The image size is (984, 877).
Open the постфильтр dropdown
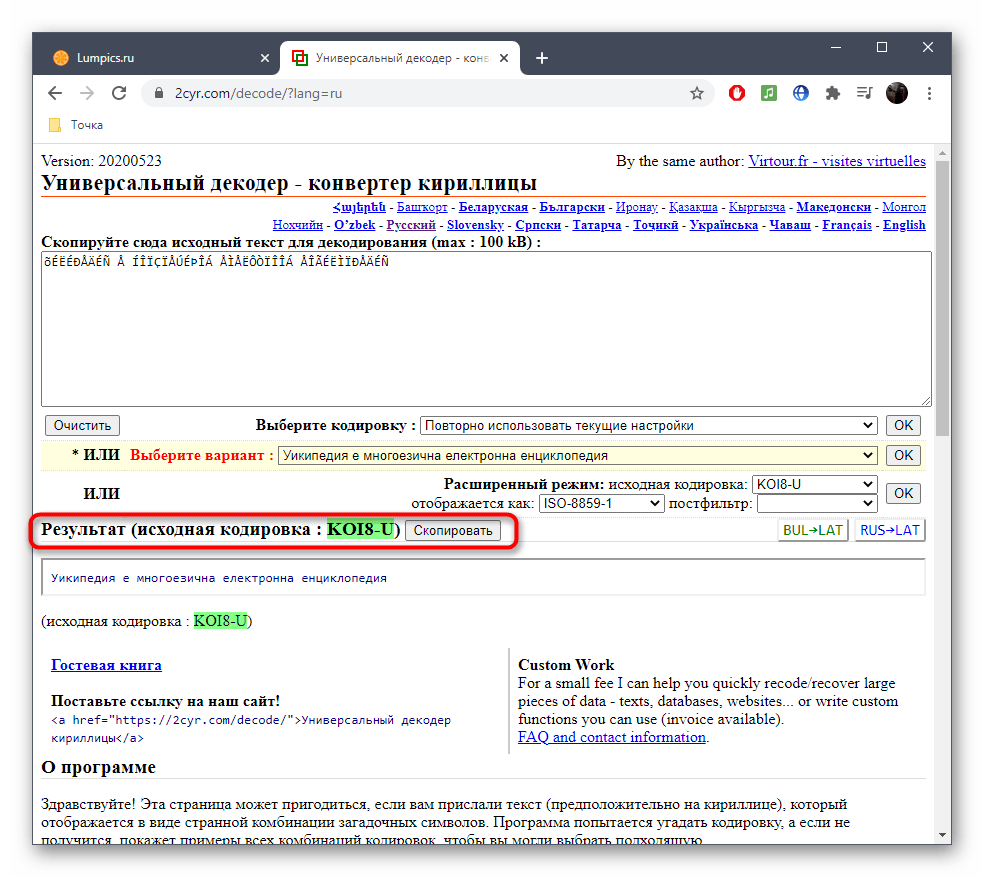(x=816, y=503)
